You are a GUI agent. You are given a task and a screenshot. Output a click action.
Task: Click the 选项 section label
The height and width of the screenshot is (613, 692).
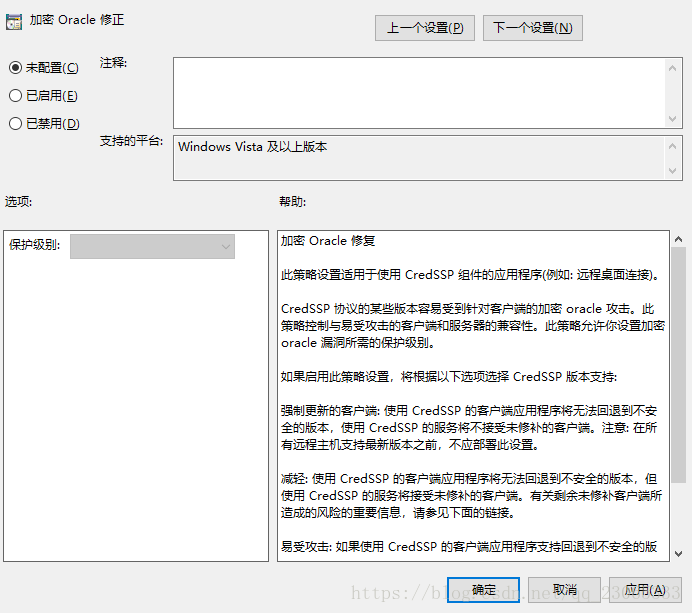point(19,202)
